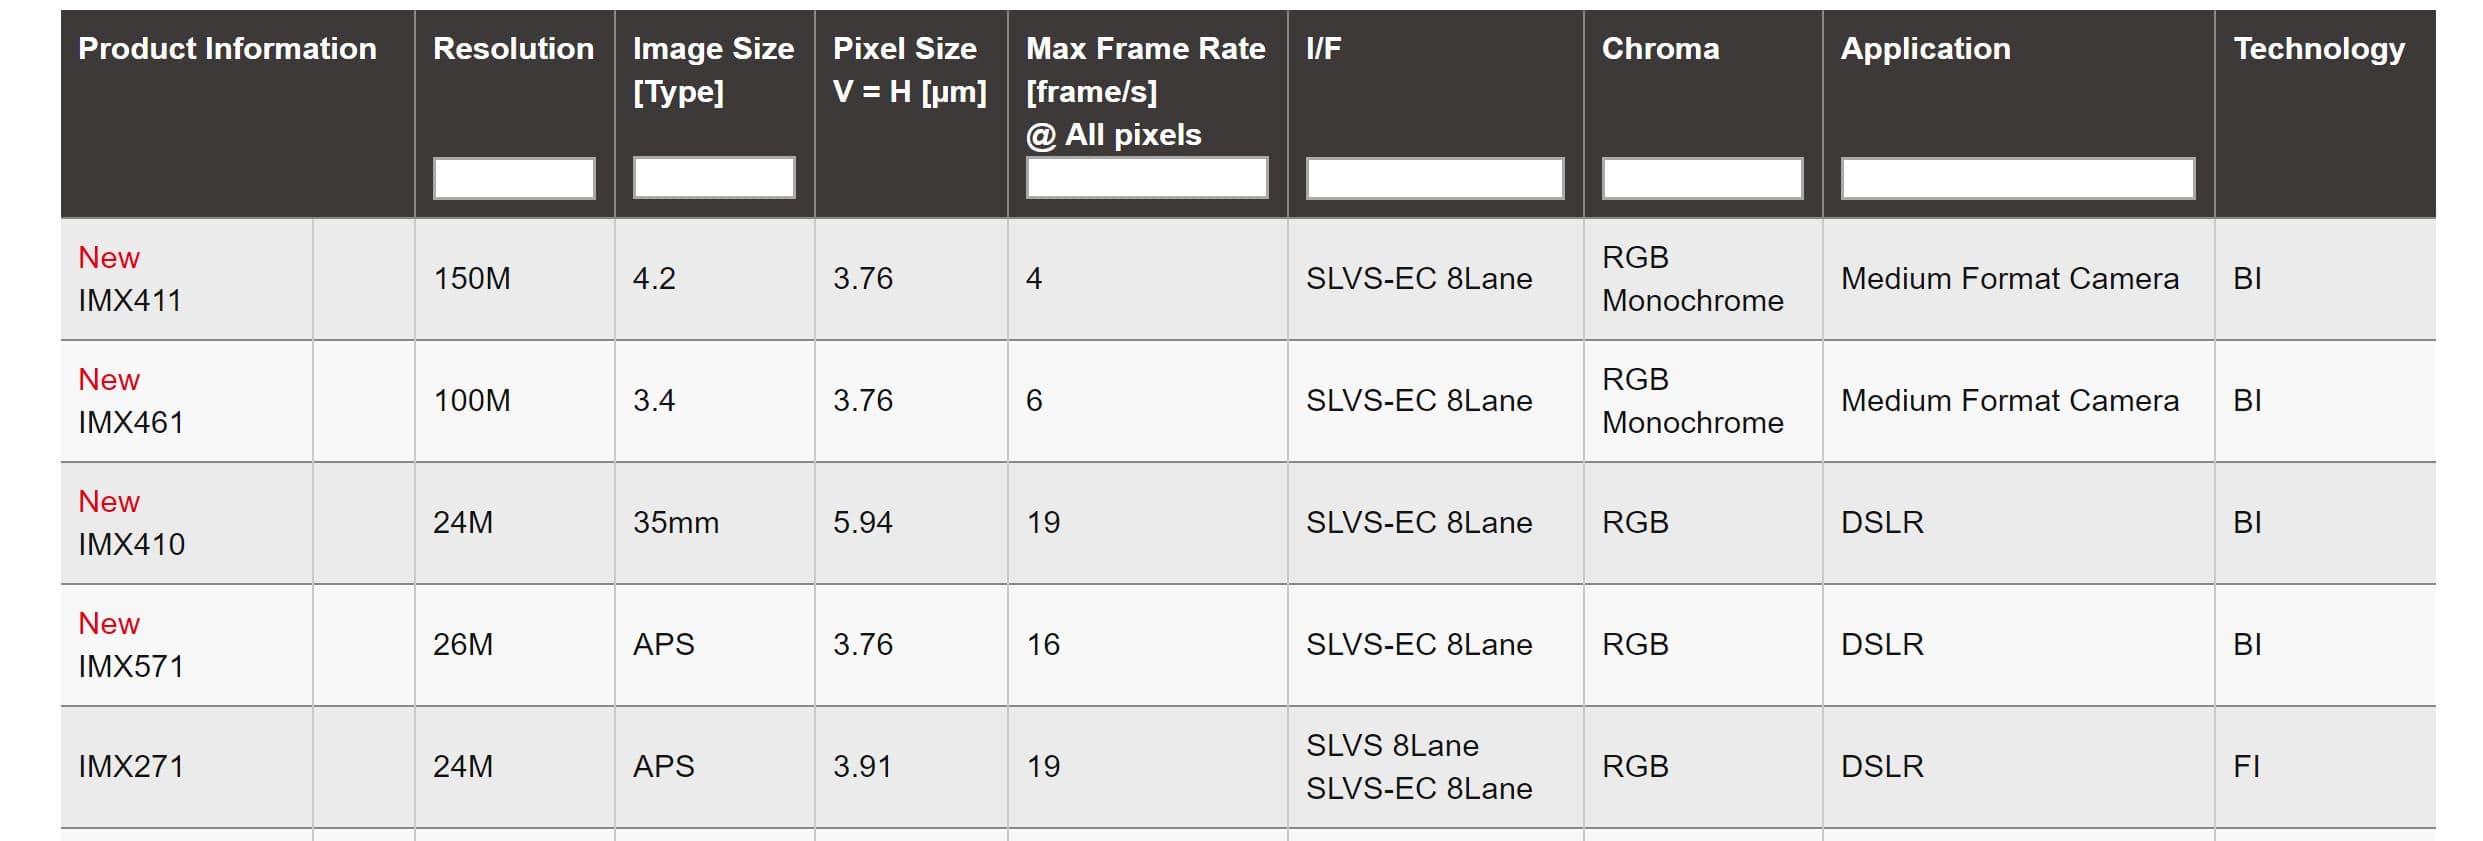This screenshot has width=2483, height=841.
Task: Click the Max Frame Rate filter box
Action: pyautogui.click(x=1147, y=178)
